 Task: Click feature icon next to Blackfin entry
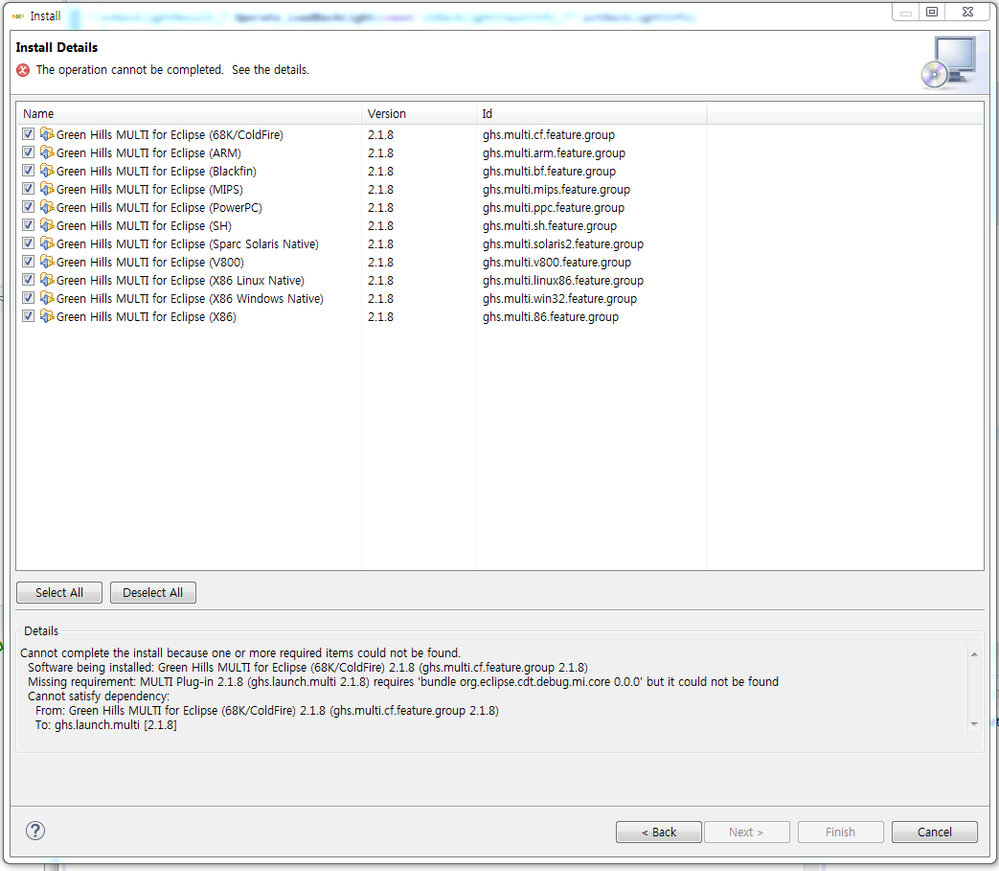pyautogui.click(x=47, y=170)
